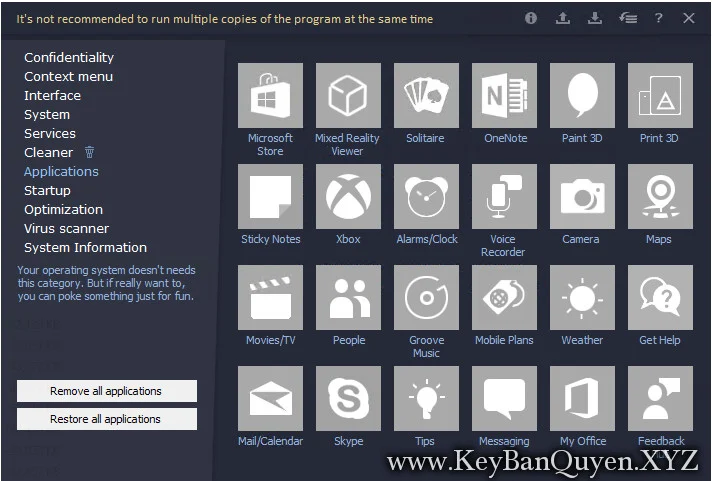Select the People app tile
The width and height of the screenshot is (712, 481).
pos(348,298)
